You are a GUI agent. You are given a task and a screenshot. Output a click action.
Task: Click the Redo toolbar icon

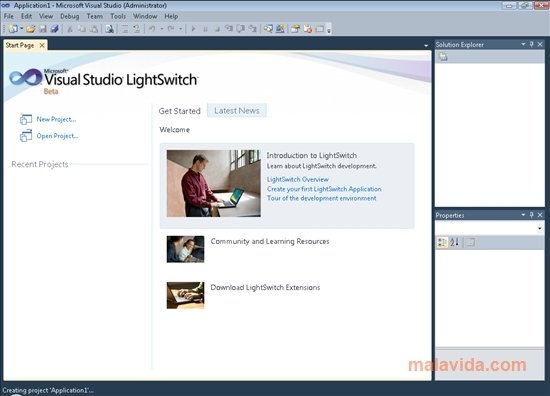(171, 29)
